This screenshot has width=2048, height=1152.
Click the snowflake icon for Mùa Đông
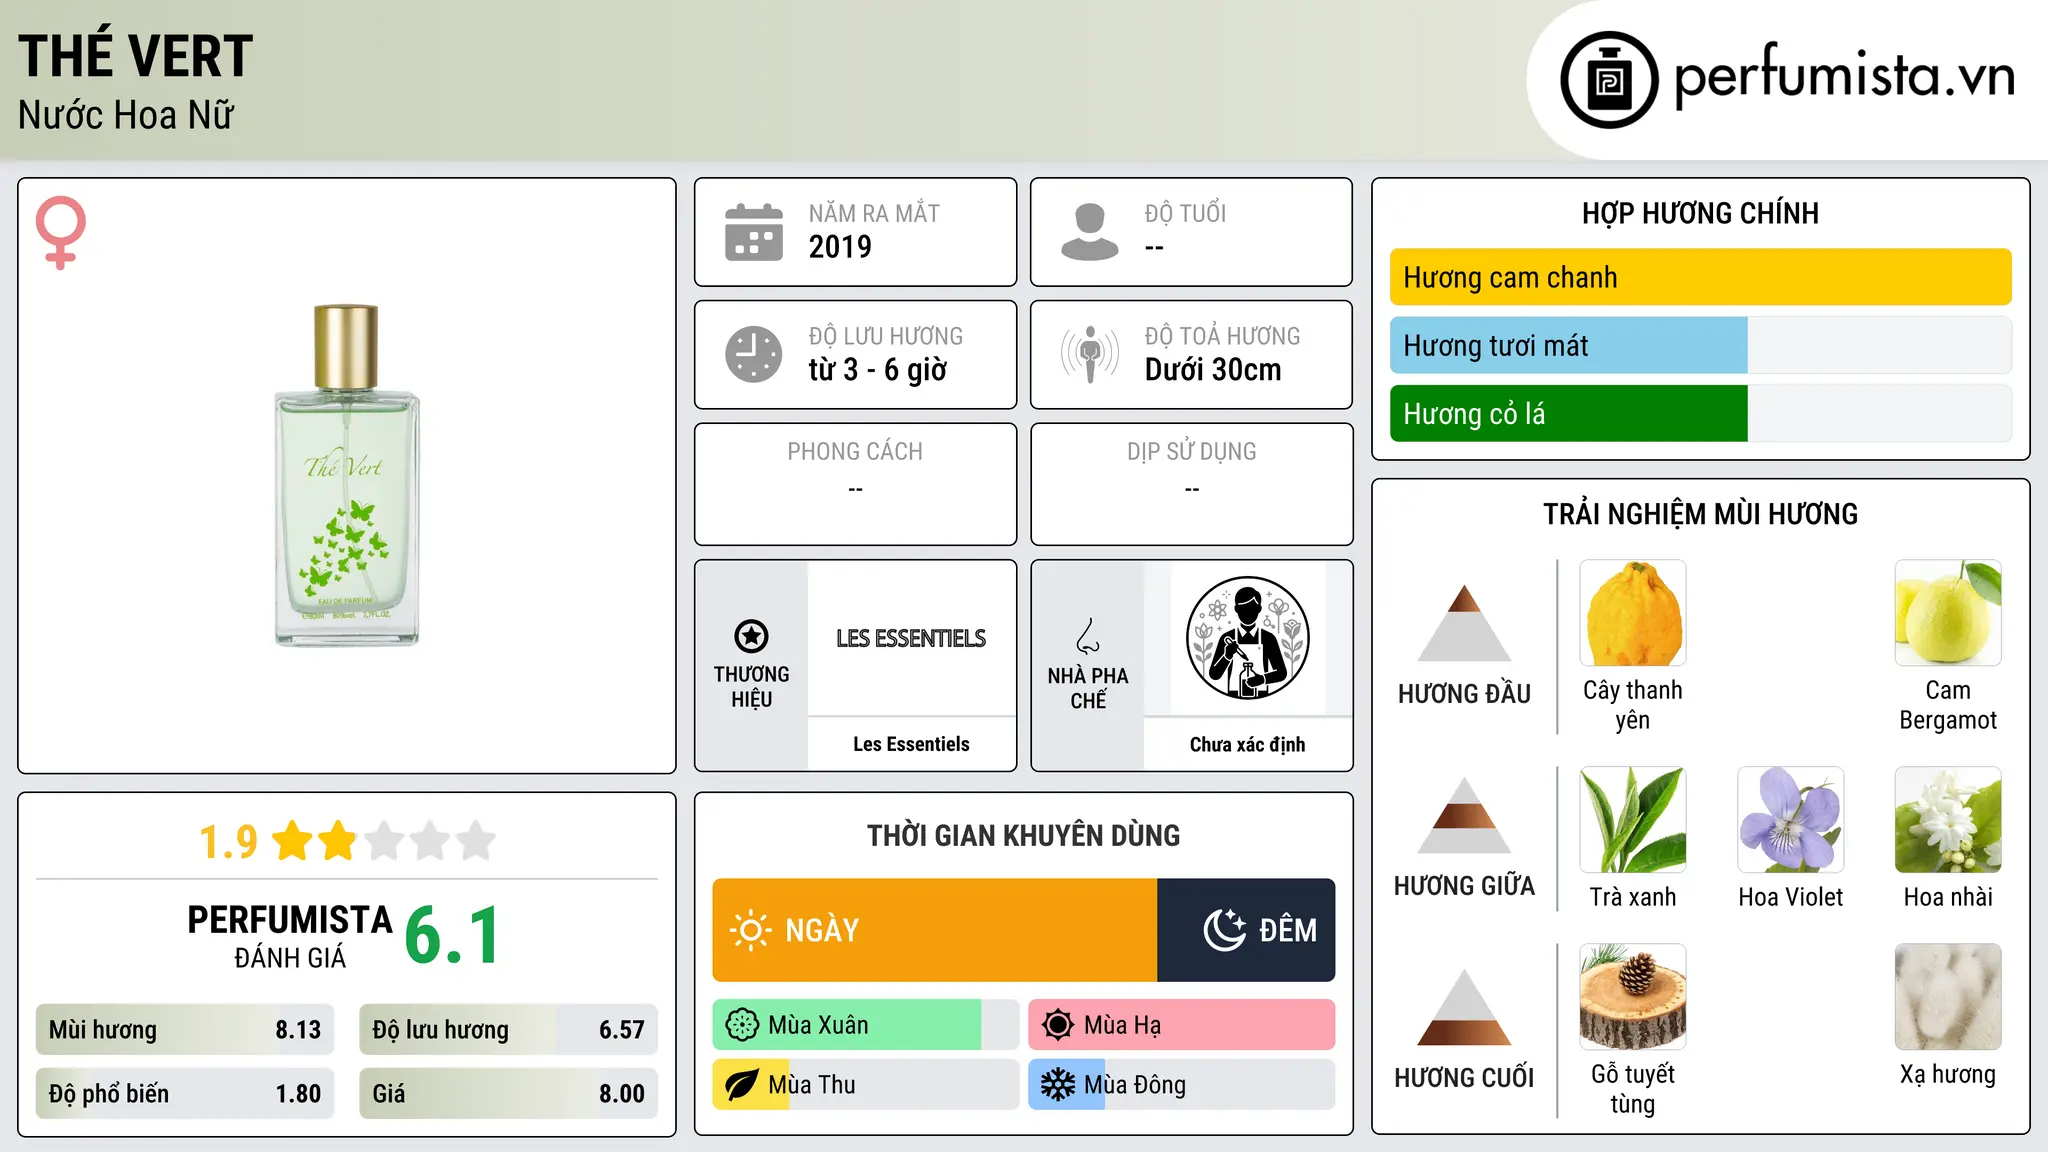point(1058,1085)
